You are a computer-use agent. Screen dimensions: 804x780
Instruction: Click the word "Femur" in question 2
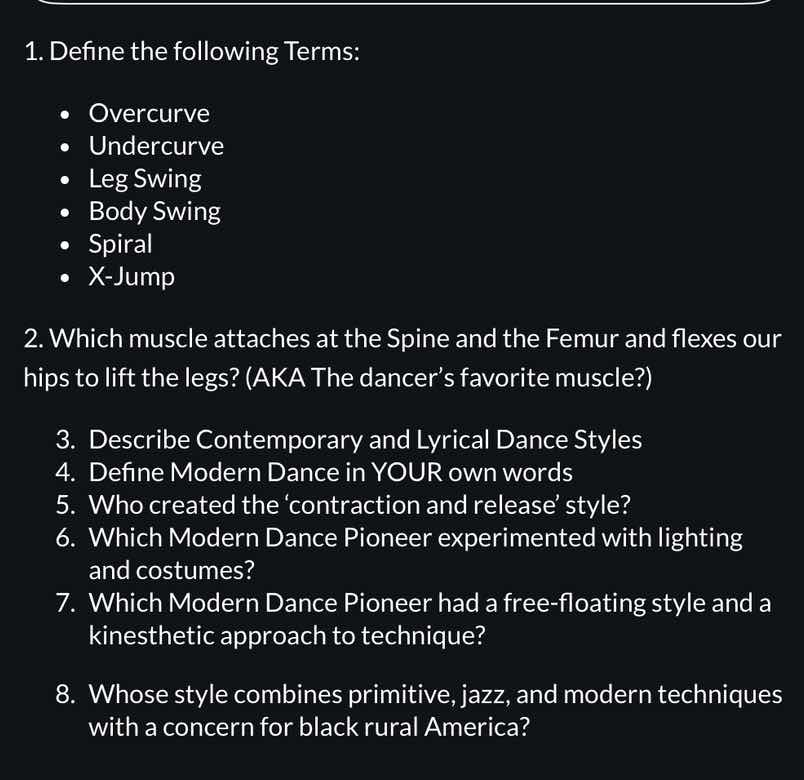click(x=581, y=339)
